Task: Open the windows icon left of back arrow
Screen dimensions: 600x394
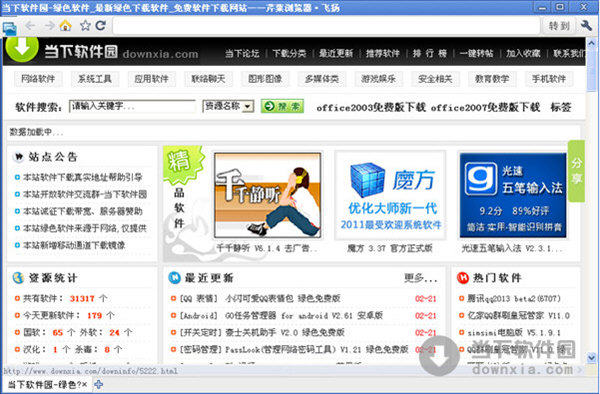Action: tap(9, 28)
